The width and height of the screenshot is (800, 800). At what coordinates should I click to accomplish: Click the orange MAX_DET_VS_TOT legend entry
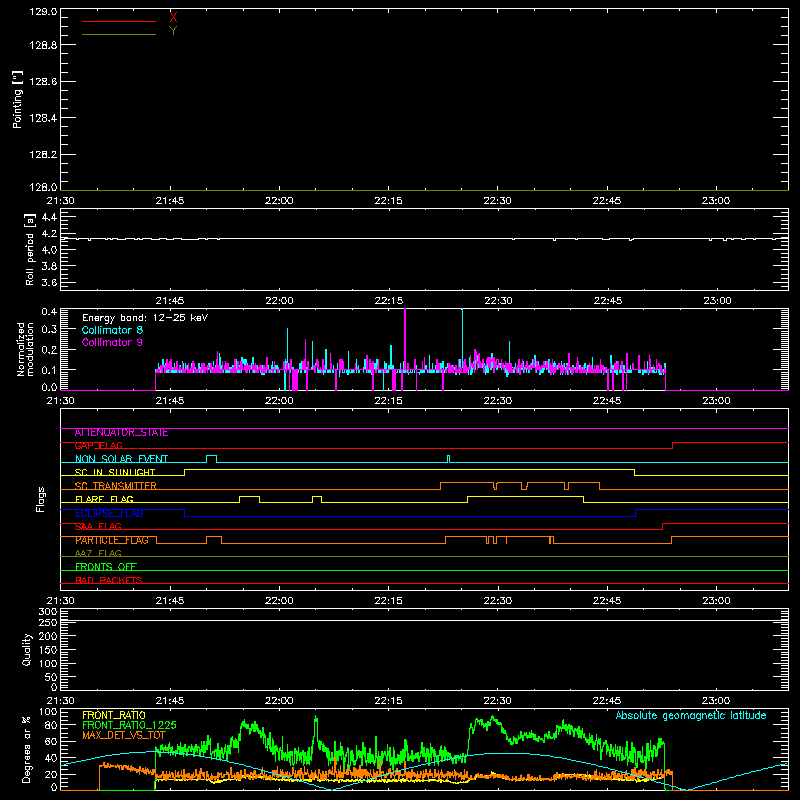[124, 735]
